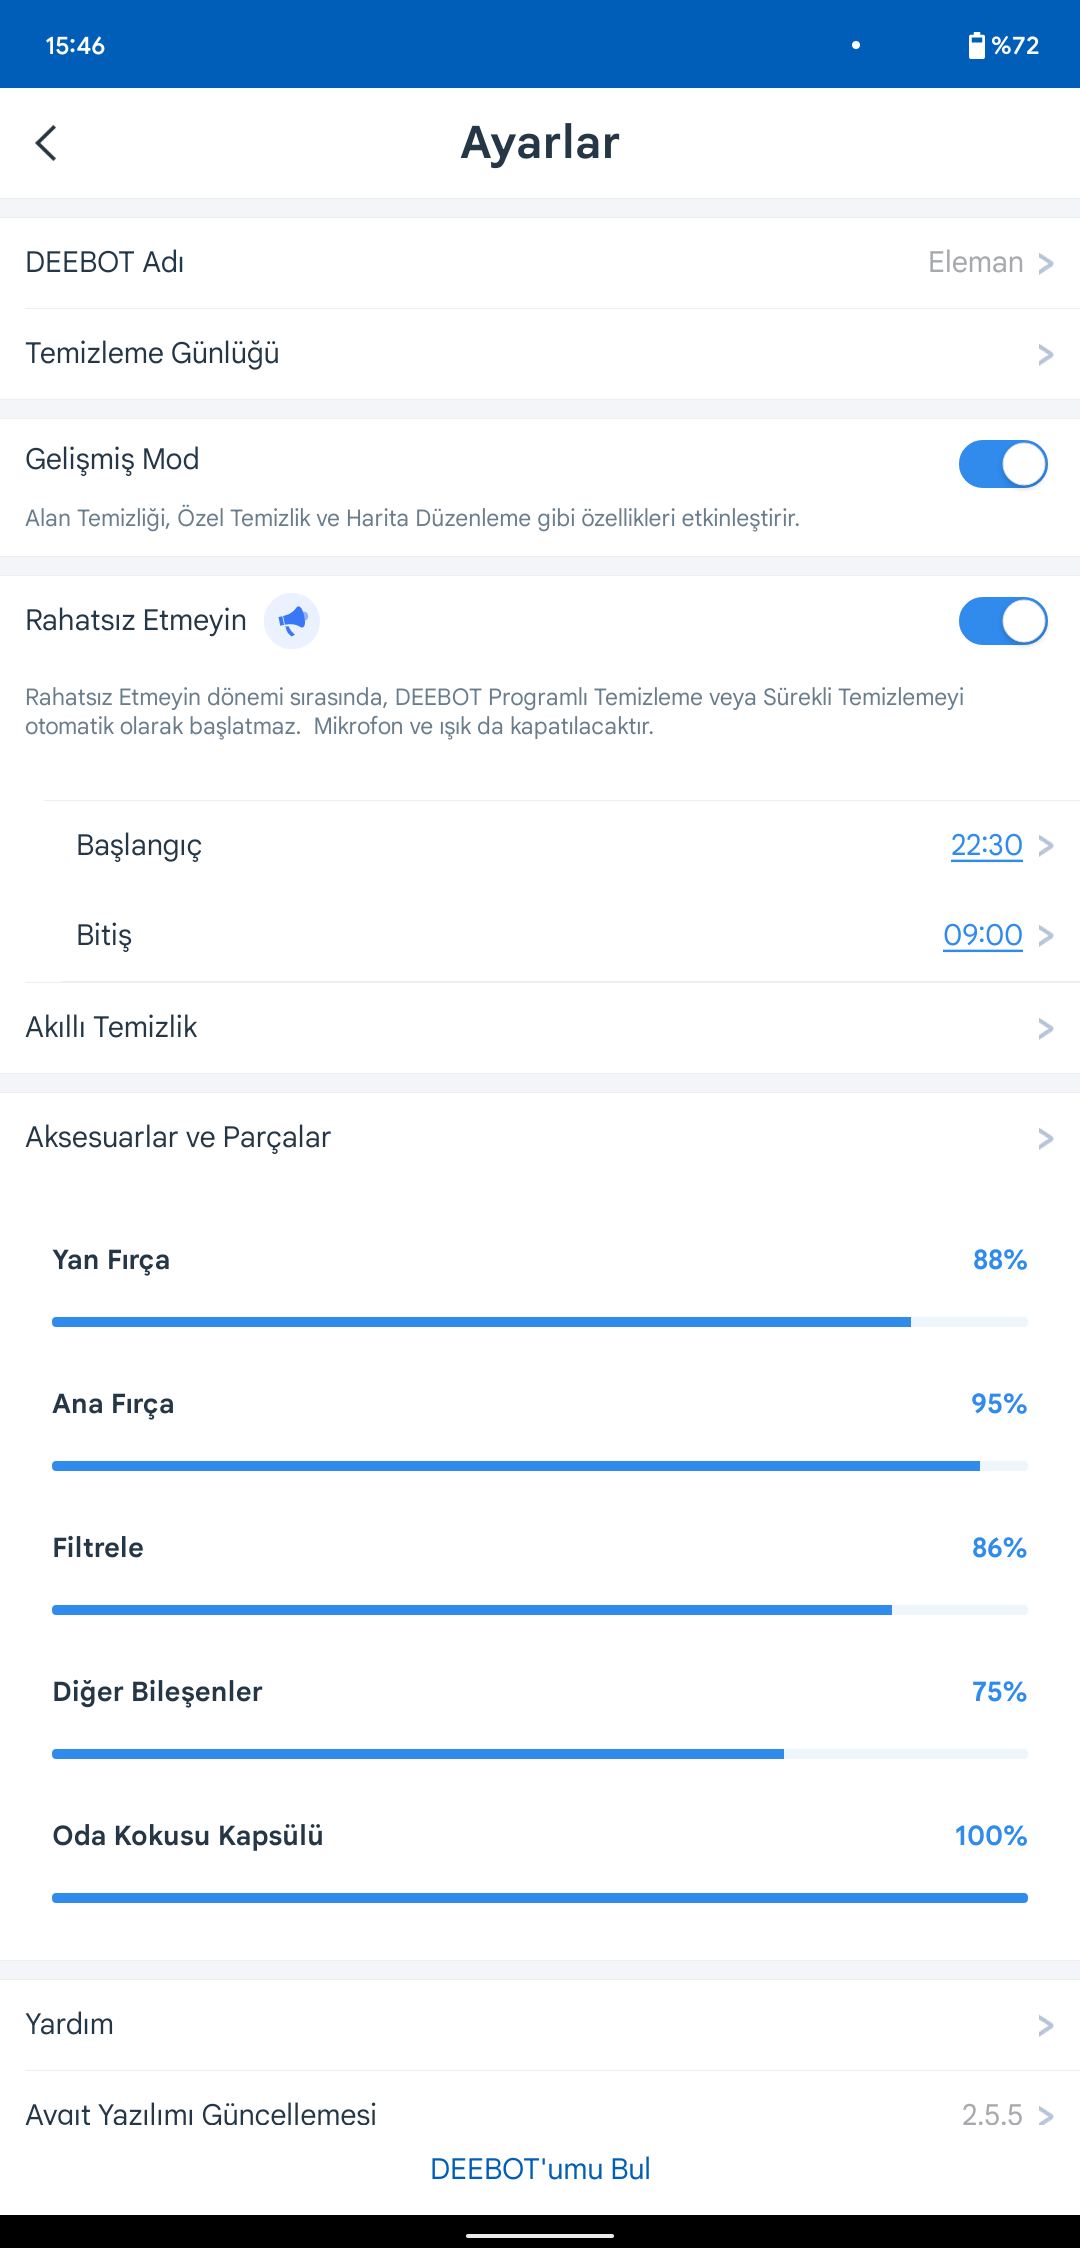Disable the Rahatsız Etmeyin switch
This screenshot has height=2248, width=1080.
pos(1003,621)
